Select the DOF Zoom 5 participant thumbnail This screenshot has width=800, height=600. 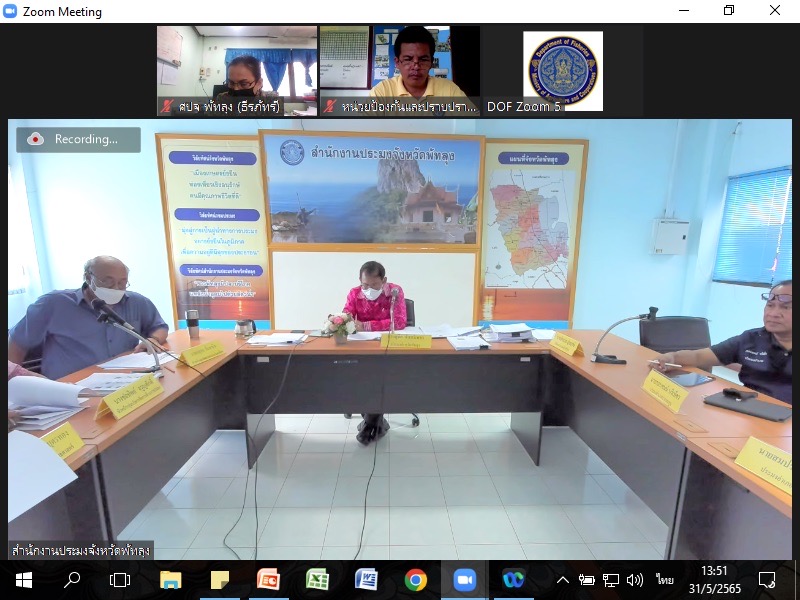click(x=563, y=71)
